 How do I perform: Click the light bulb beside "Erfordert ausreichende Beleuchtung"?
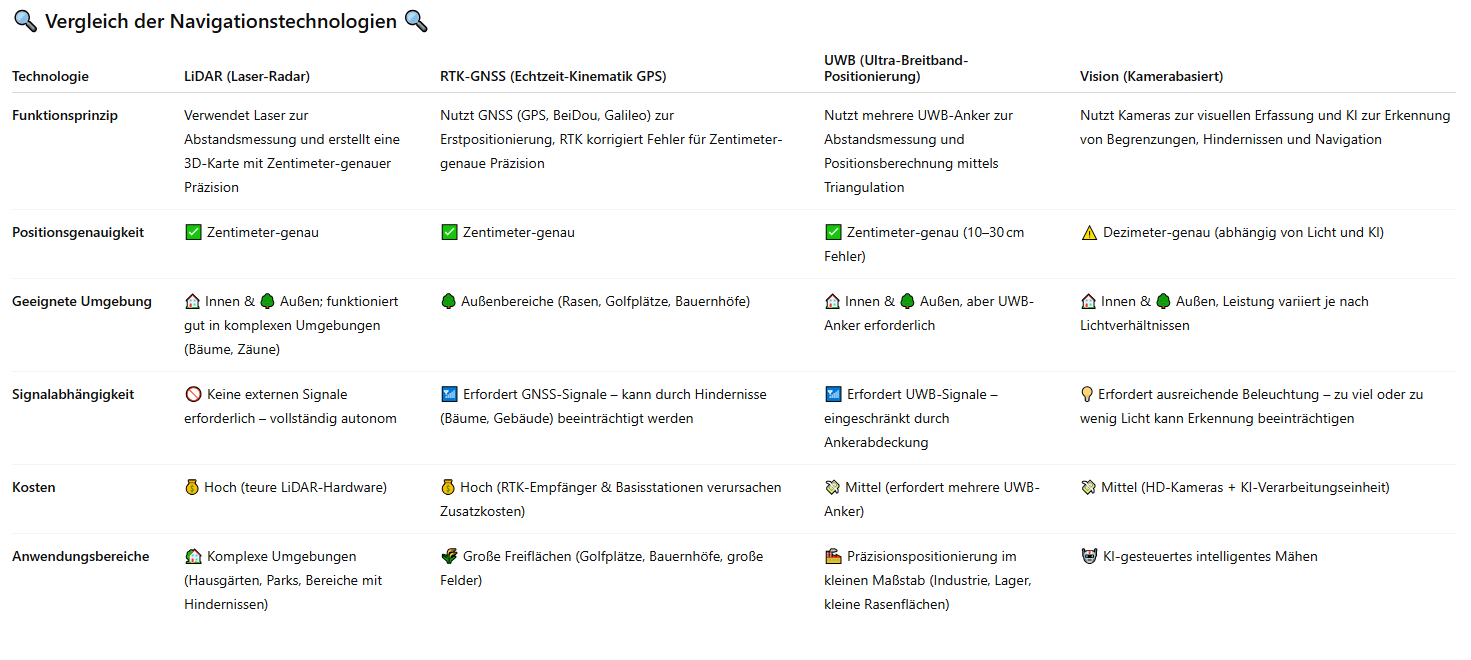click(x=1087, y=395)
